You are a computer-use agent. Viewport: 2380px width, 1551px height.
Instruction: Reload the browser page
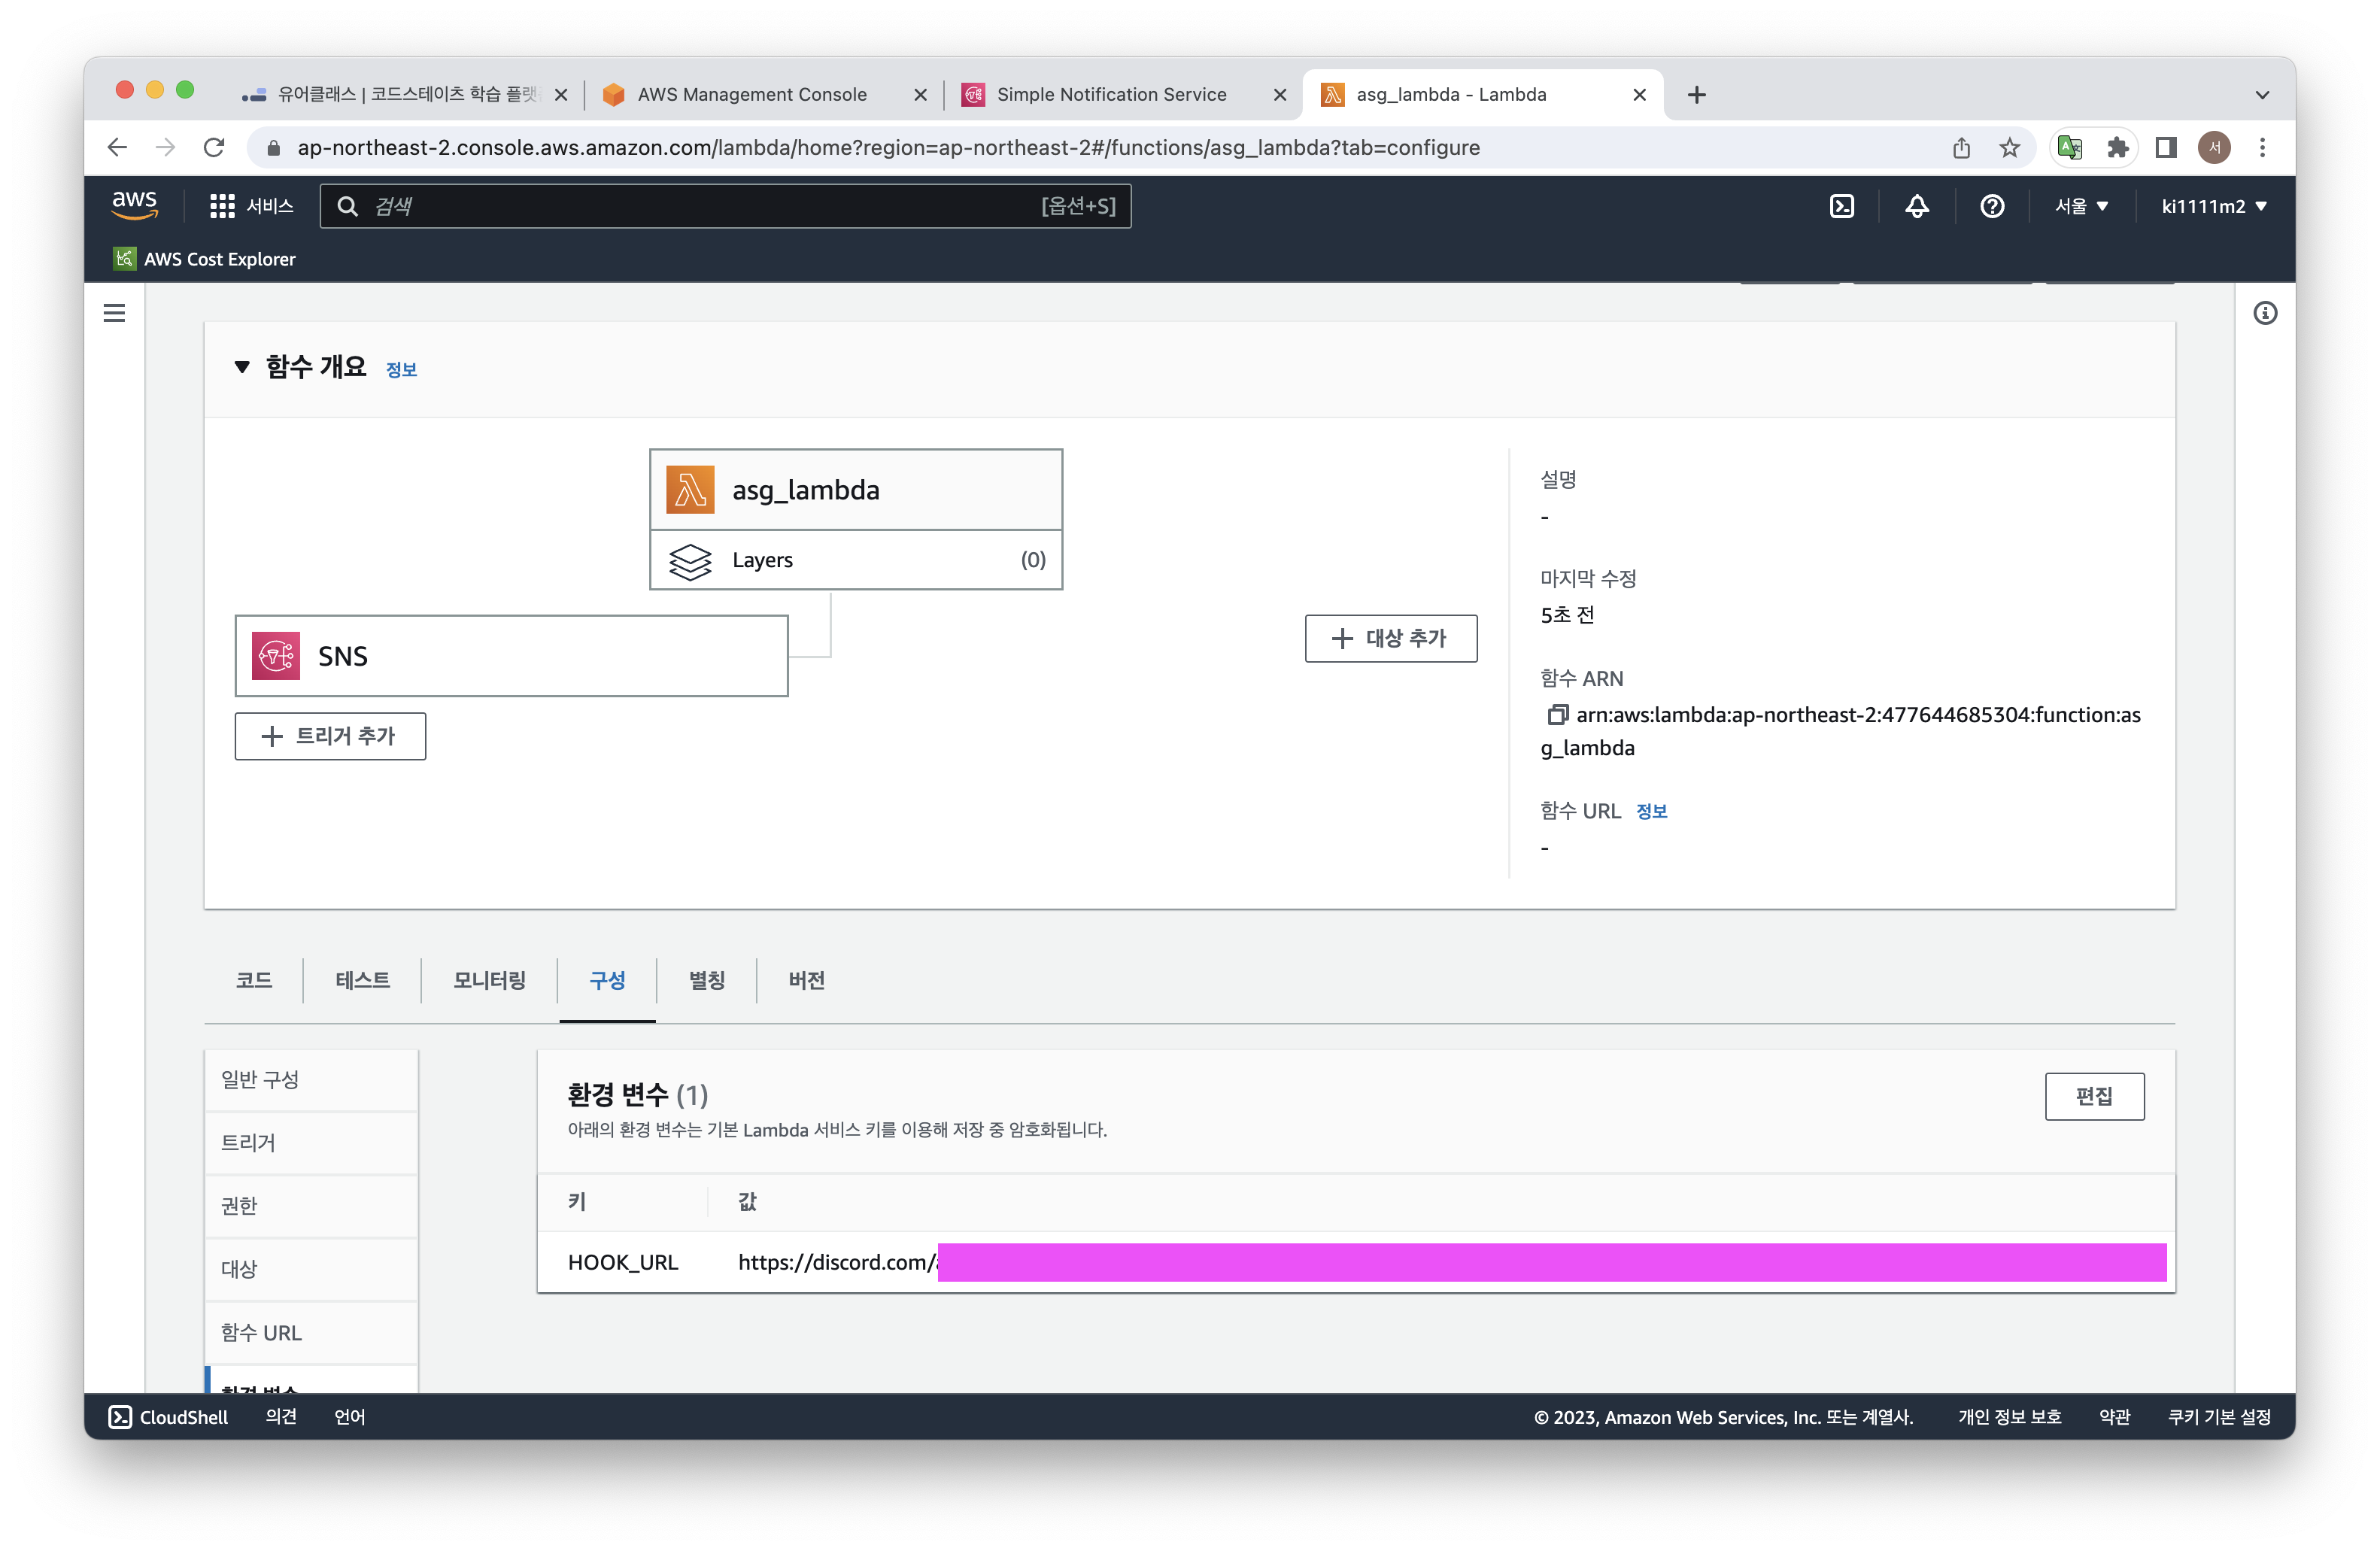pos(214,148)
